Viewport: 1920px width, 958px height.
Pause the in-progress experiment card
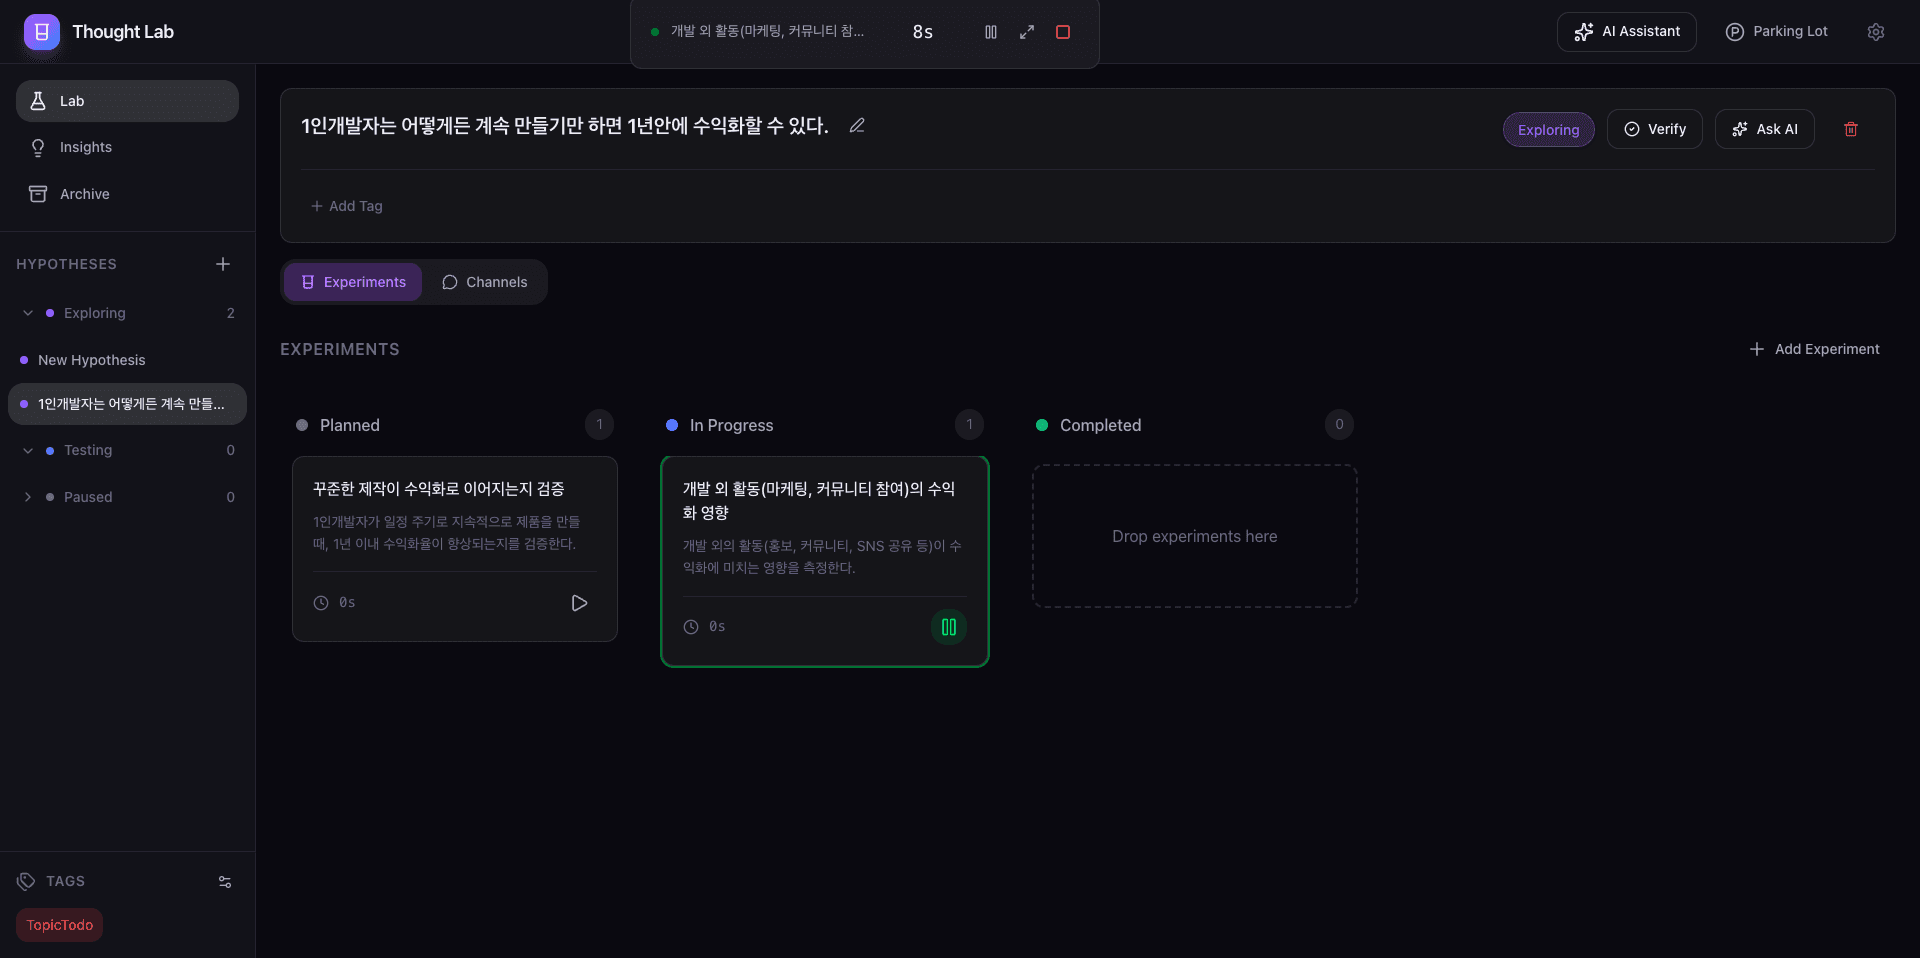(948, 627)
